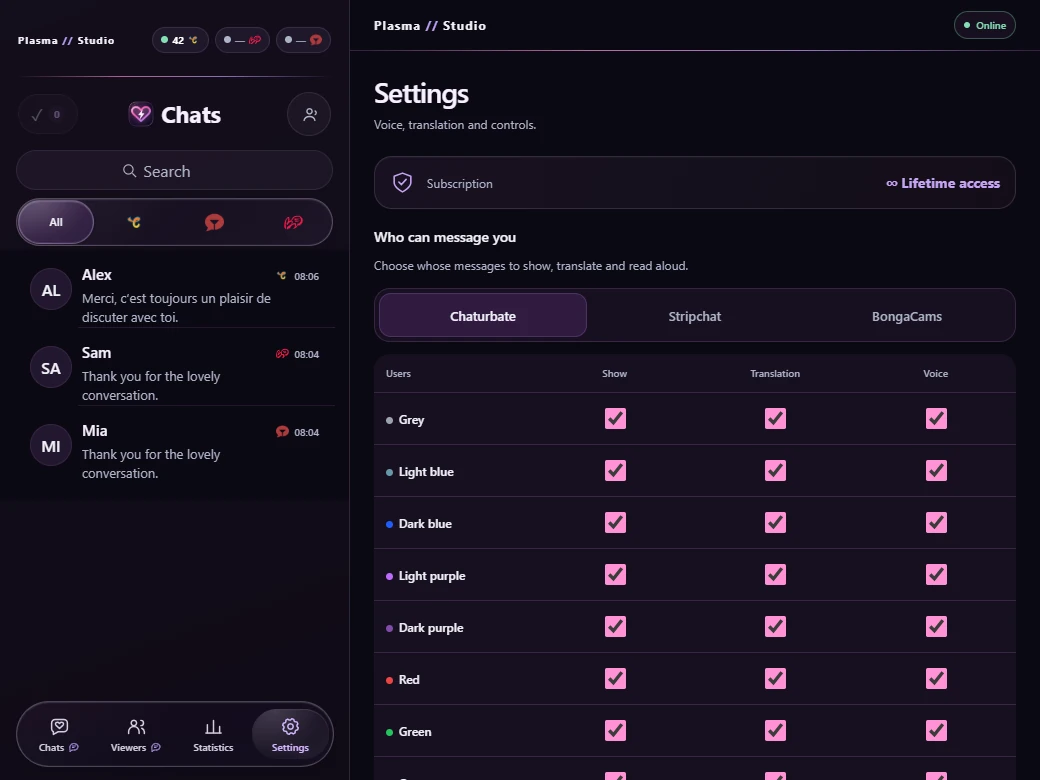Click the Subscription label

(x=459, y=184)
